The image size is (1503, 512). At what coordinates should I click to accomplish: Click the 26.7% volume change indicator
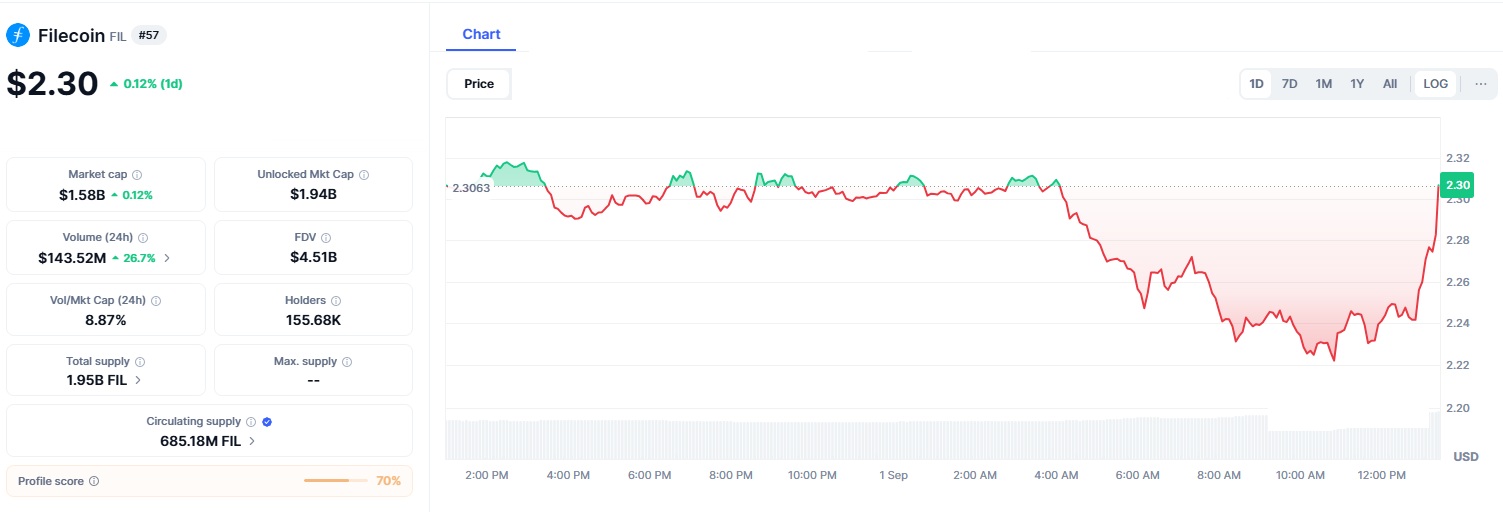(135, 258)
